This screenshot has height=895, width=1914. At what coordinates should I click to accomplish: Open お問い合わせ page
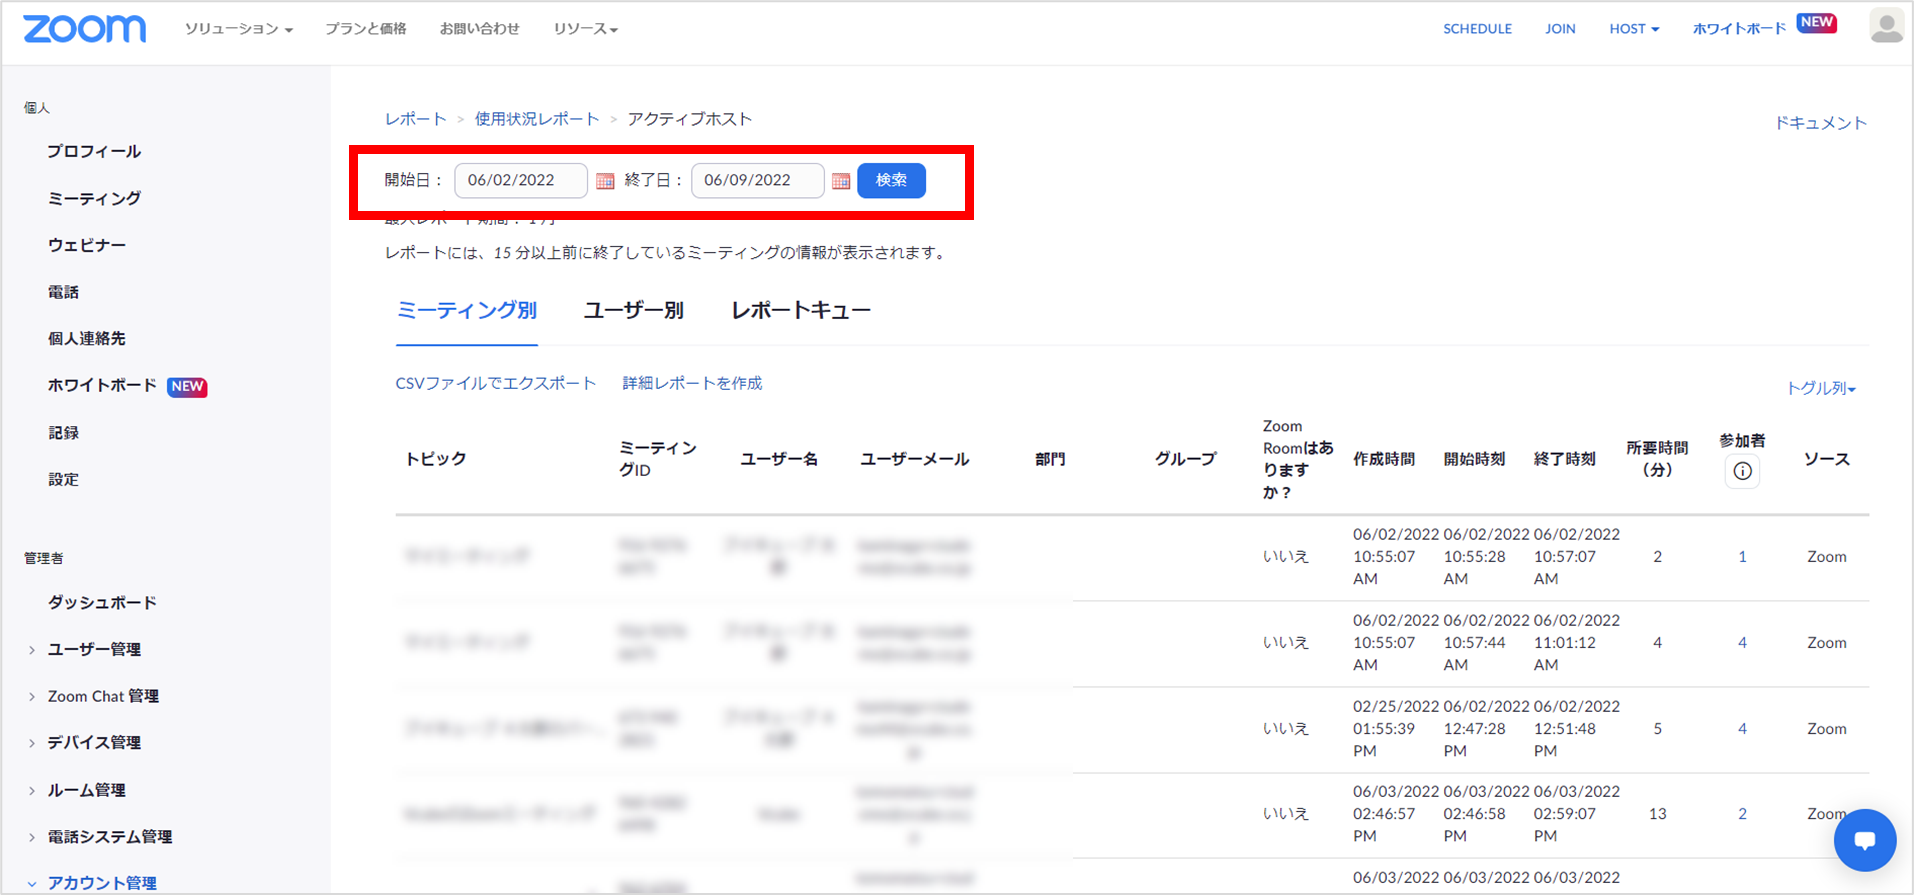(480, 29)
